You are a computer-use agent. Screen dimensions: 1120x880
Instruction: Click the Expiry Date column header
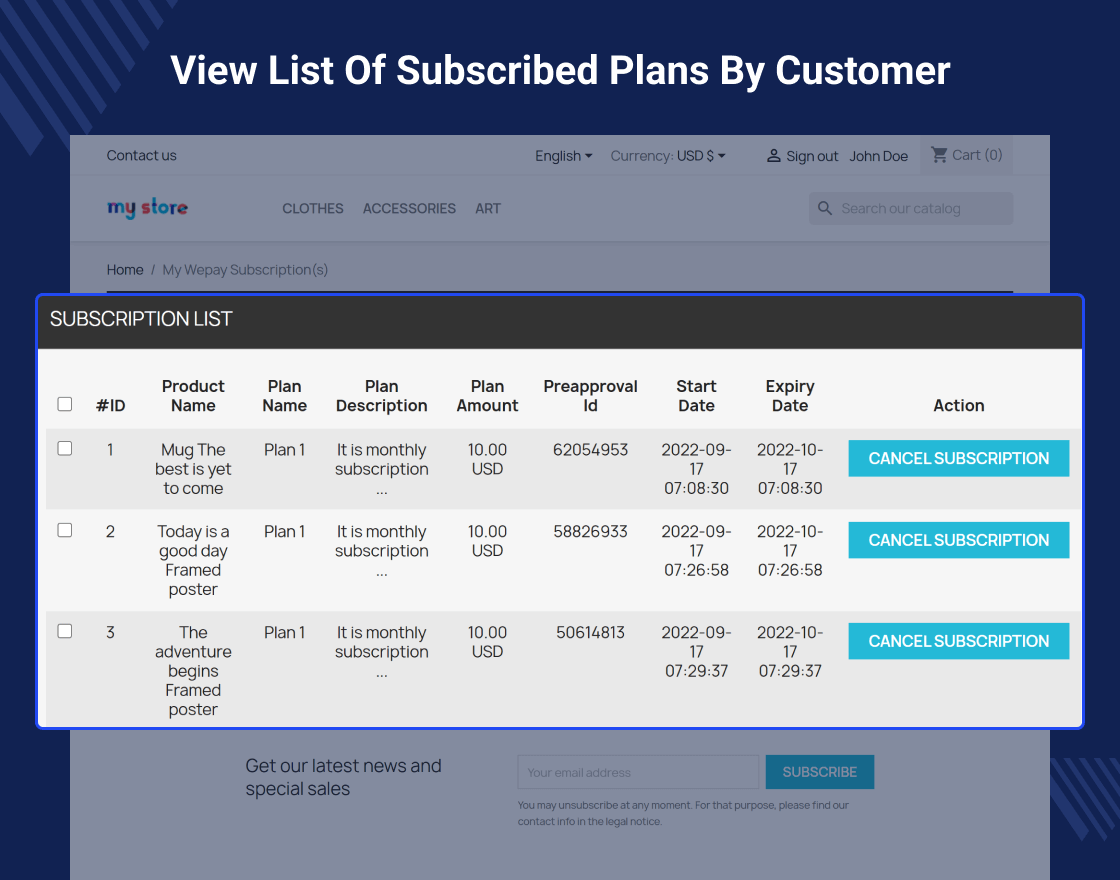point(790,396)
